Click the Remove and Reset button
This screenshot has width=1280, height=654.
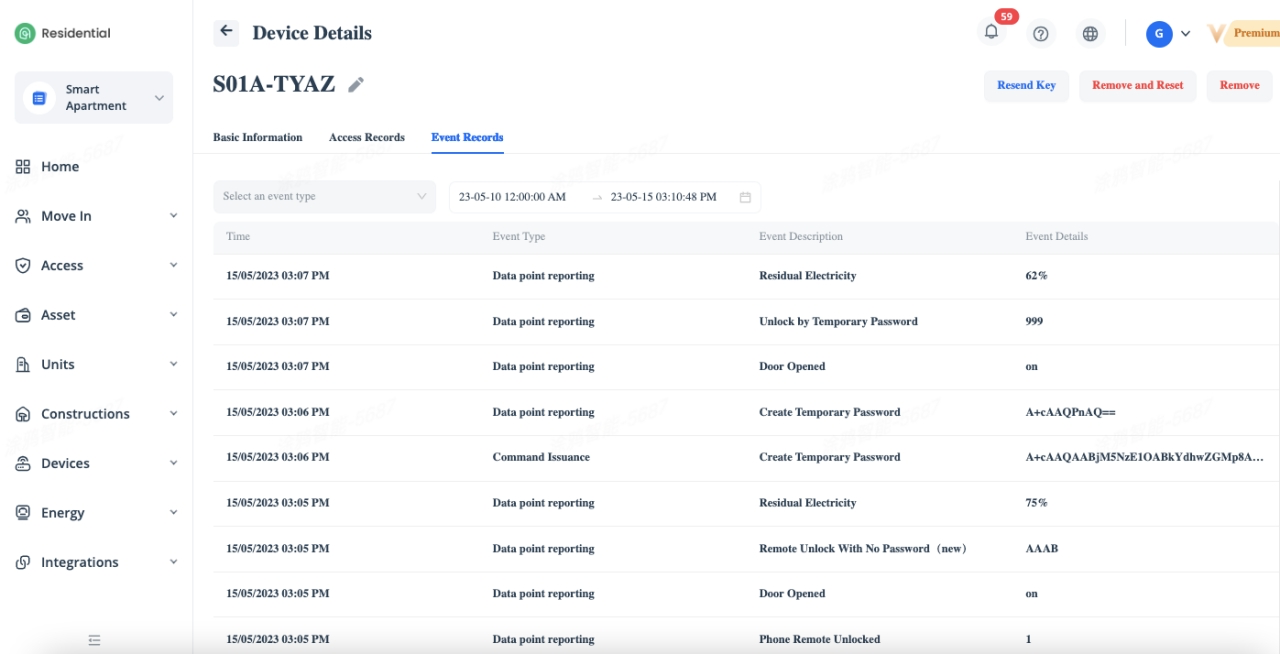point(1137,86)
